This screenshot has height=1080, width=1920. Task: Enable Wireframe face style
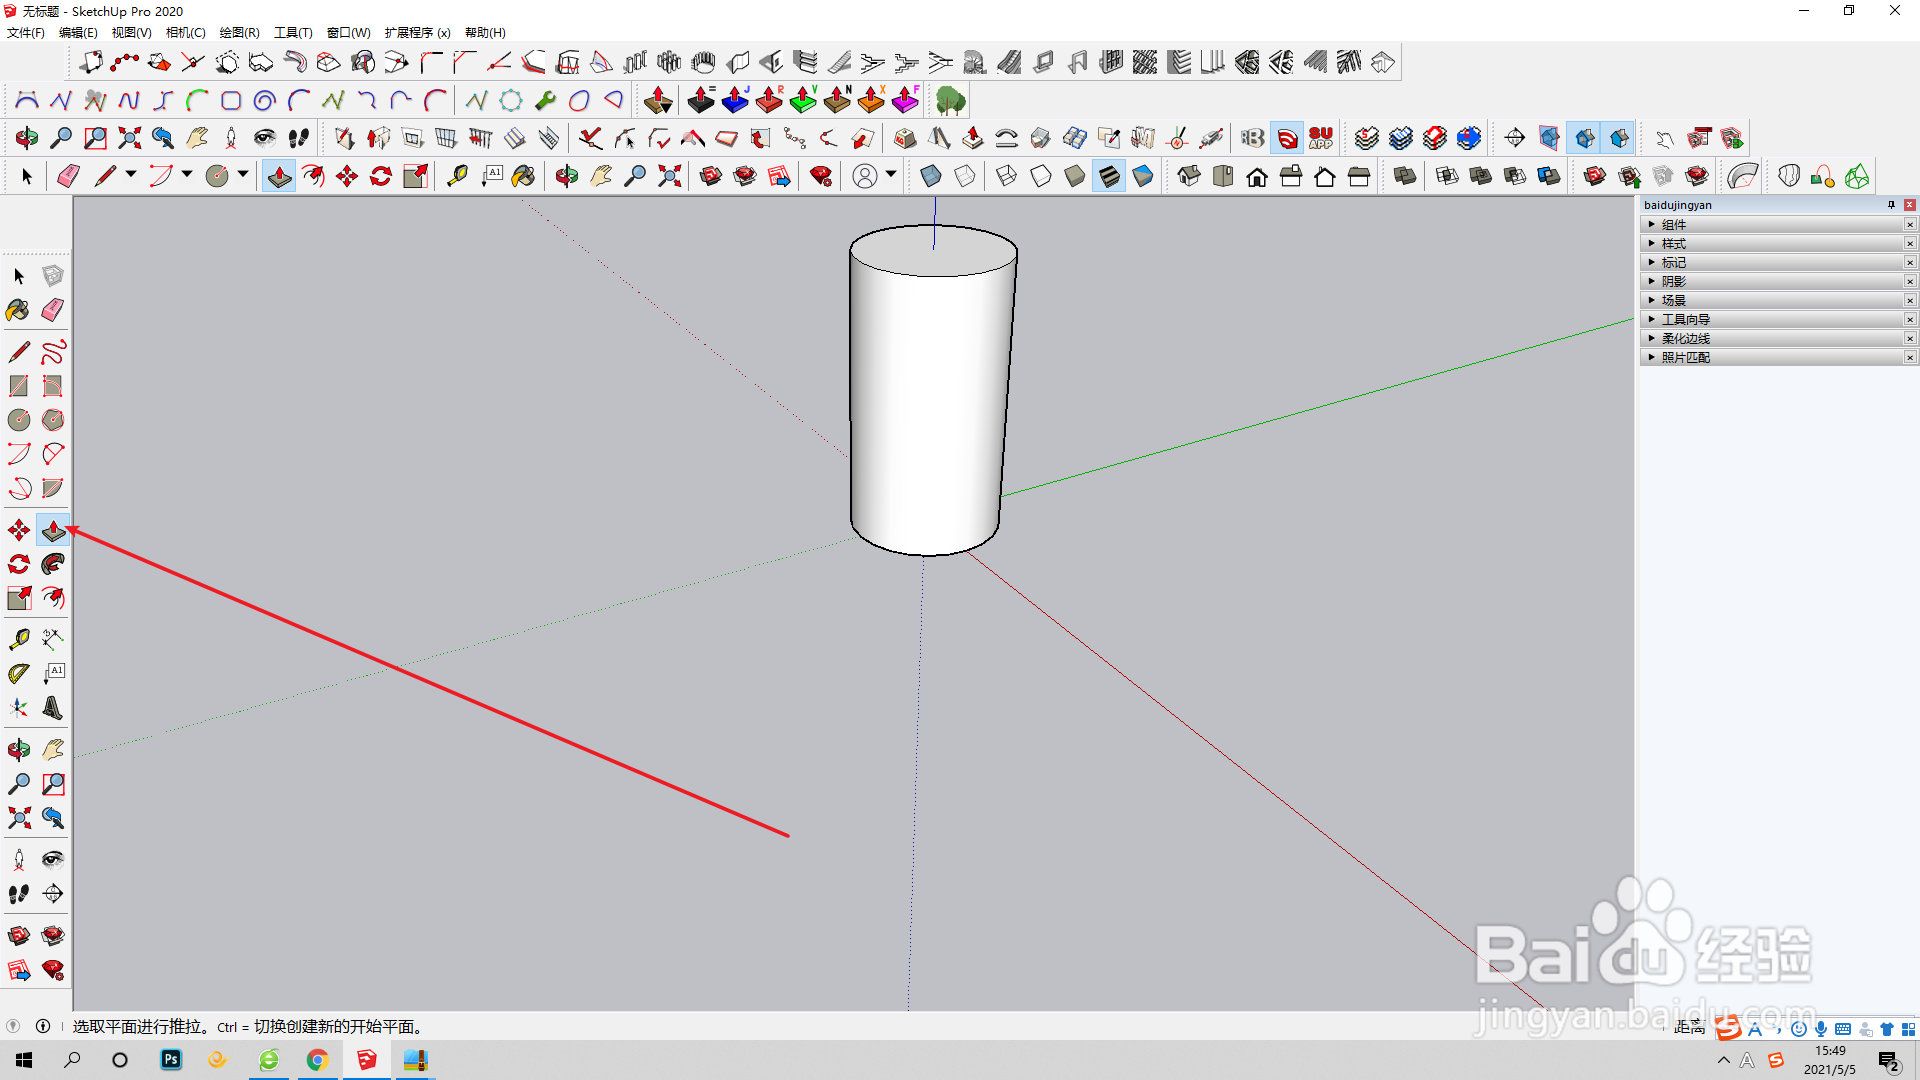pos(1007,177)
